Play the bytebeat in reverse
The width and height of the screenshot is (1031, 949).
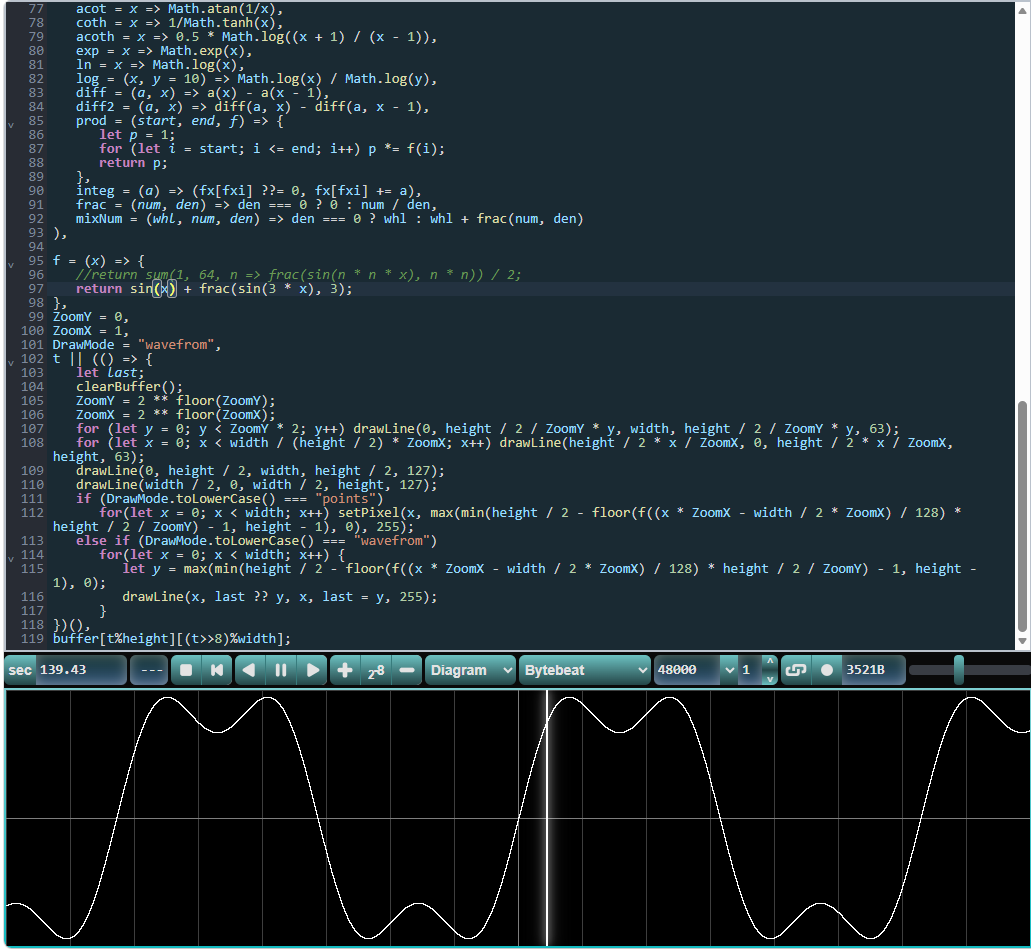pos(249,670)
